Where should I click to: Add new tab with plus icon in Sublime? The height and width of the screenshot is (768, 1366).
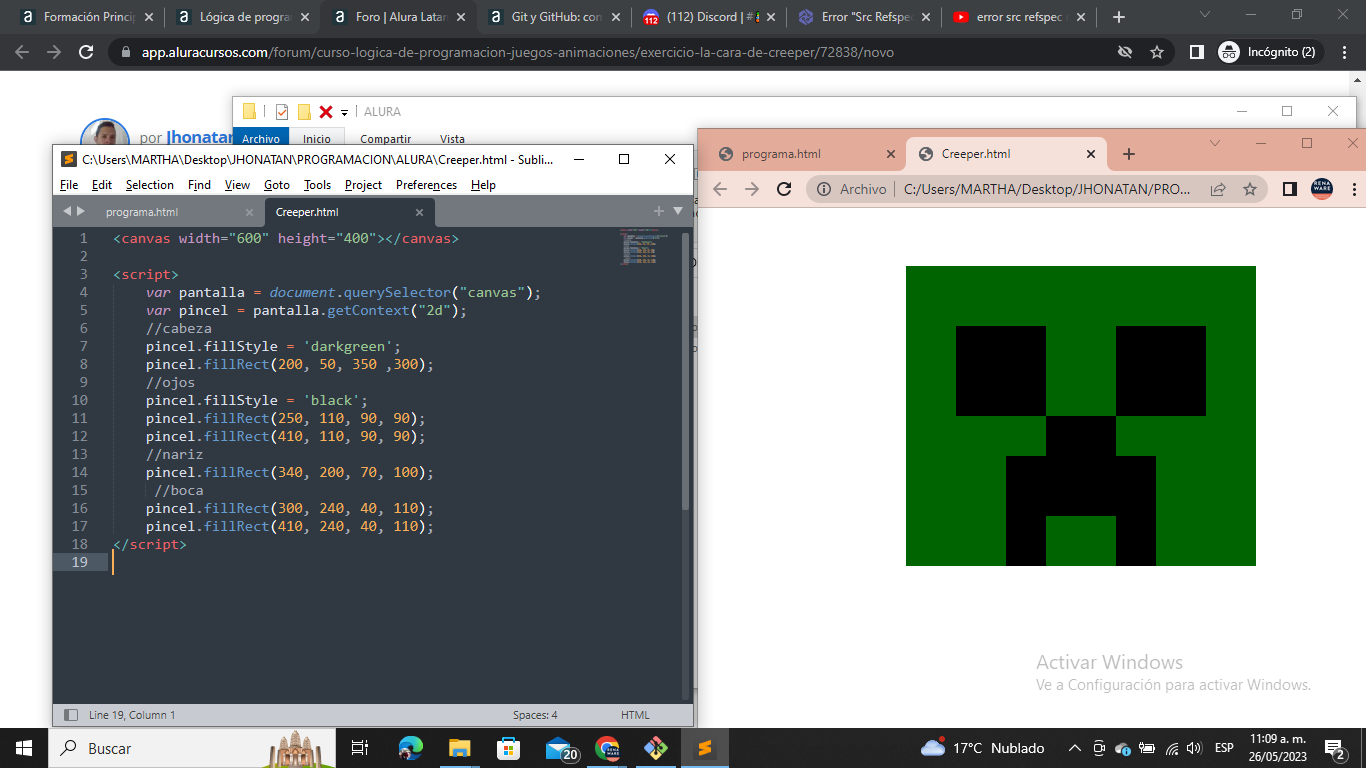[x=659, y=211]
